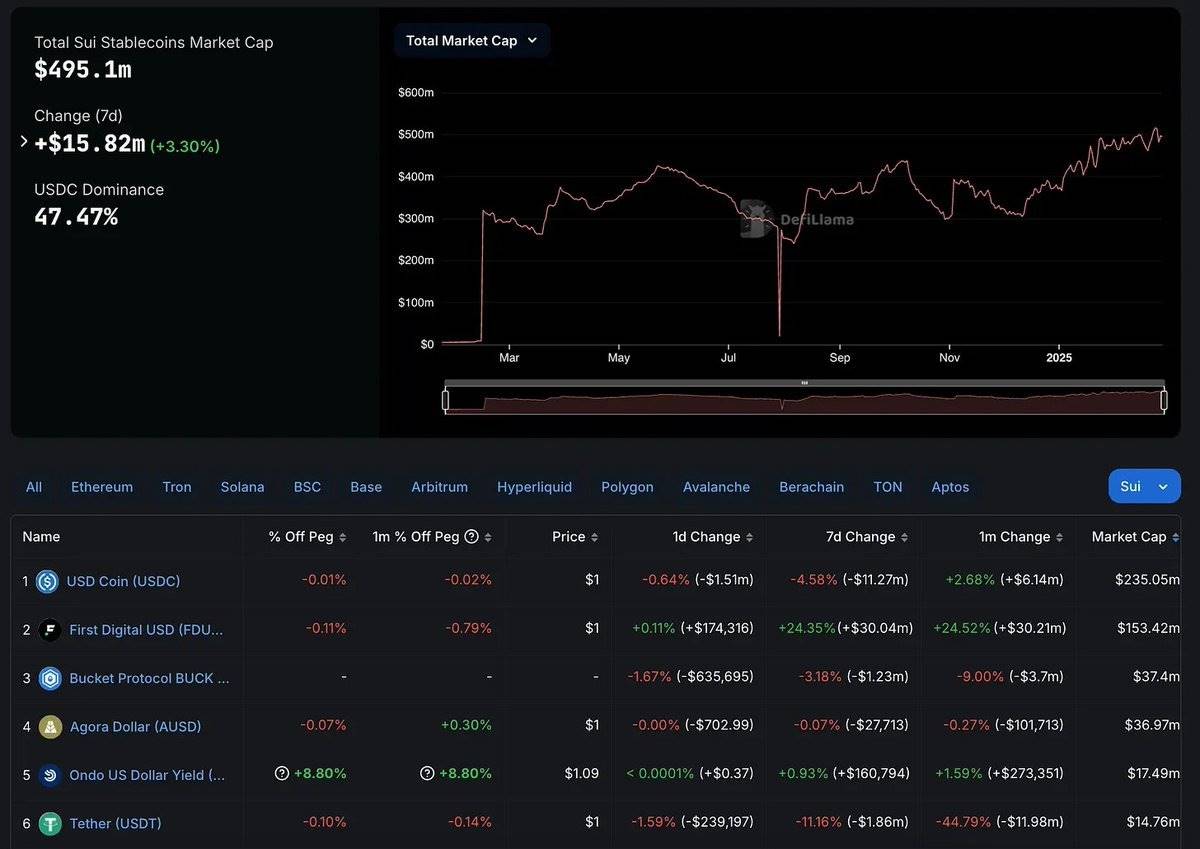Image resolution: width=1200 pixels, height=849 pixels.
Task: Click the Ondo US Dollar Yield icon
Action: [50, 775]
